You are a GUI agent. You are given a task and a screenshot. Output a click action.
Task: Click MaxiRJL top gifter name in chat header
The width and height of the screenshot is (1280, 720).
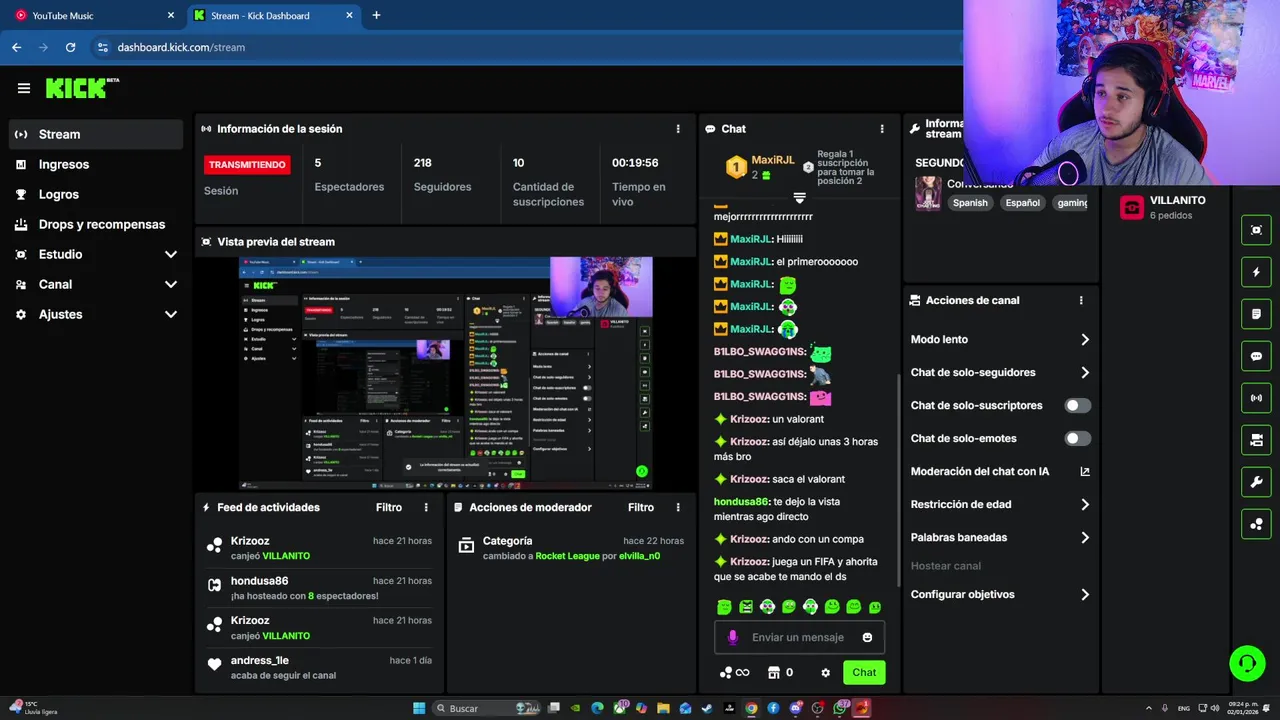773,160
